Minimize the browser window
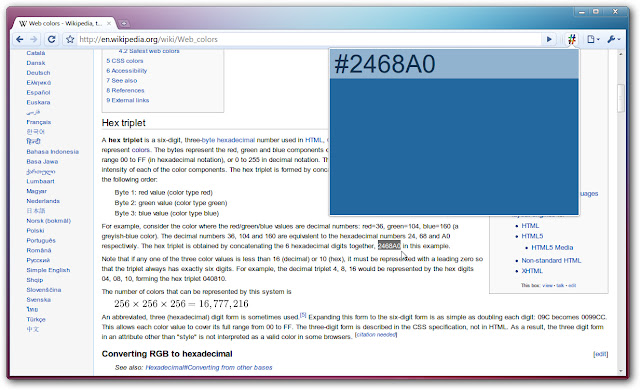Image resolution: width=640 pixels, height=390 pixels. click(582, 12)
